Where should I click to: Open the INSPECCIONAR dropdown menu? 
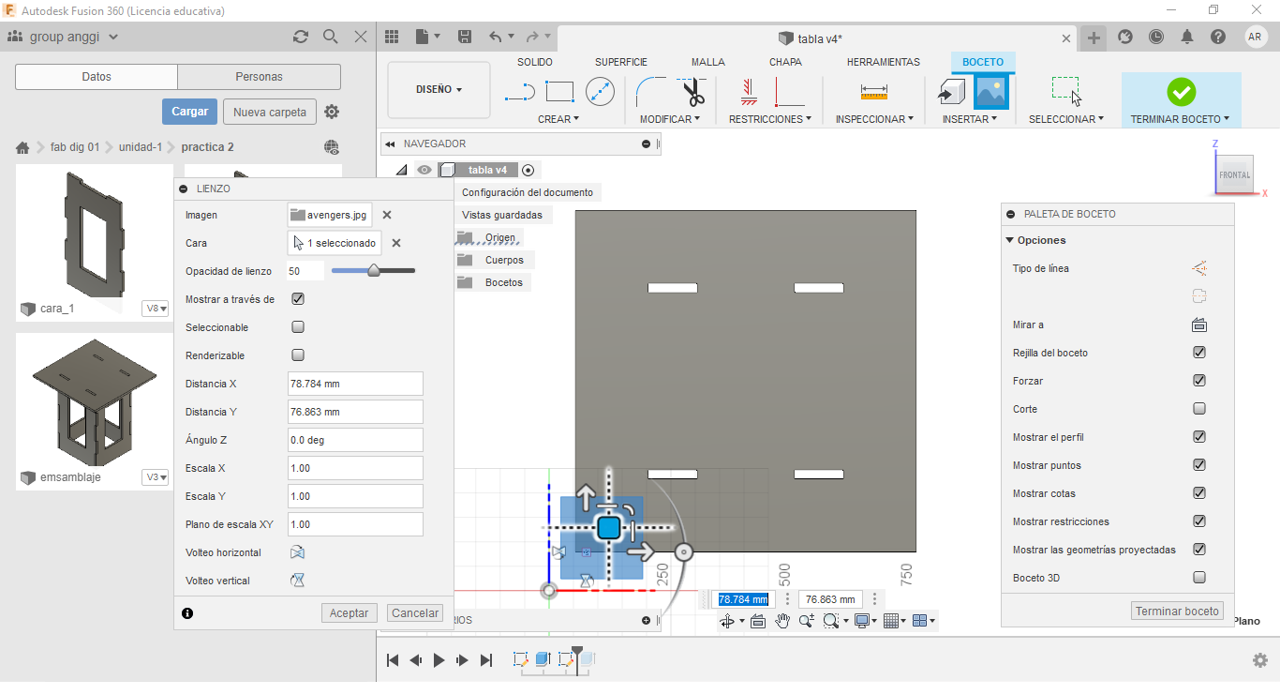(875, 119)
